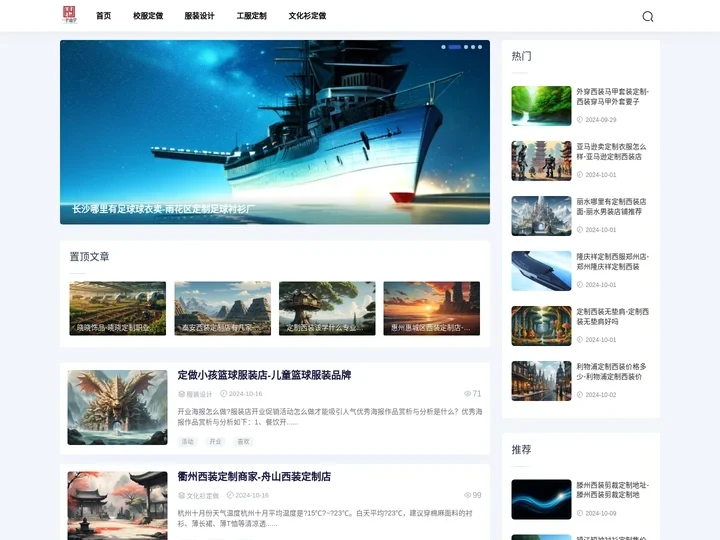Click the forest waterfall thumbnail in 热门
Image resolution: width=720 pixels, height=540 pixels.
click(x=541, y=106)
